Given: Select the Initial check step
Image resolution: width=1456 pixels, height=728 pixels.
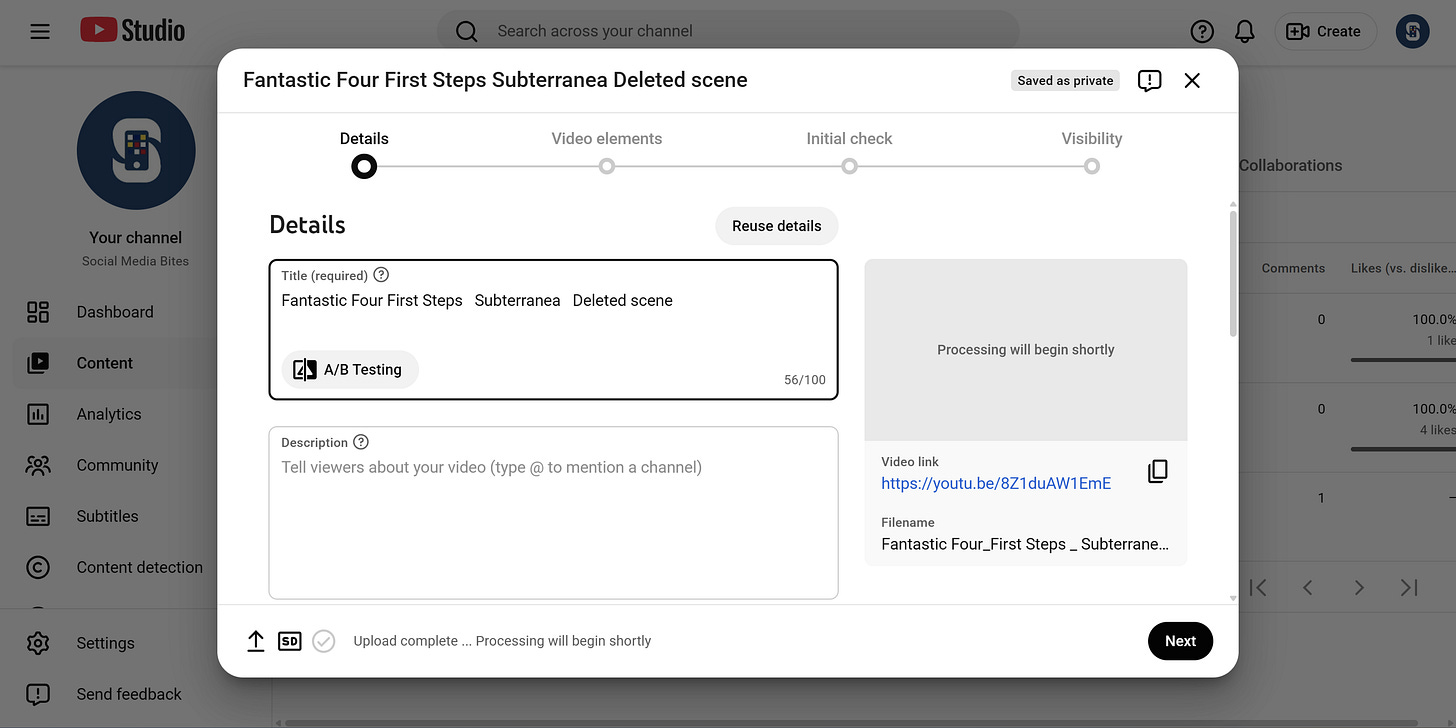Looking at the screenshot, I should tap(849, 151).
